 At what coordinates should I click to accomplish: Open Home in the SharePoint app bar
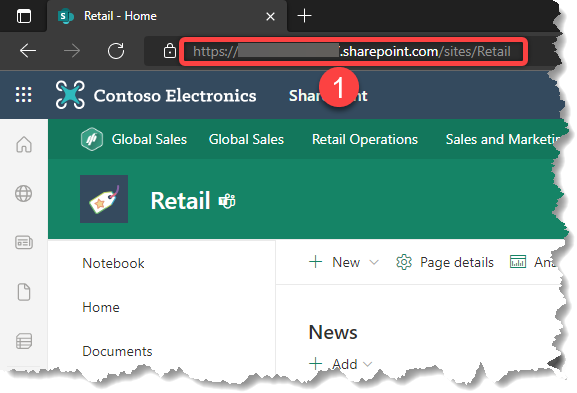point(24,144)
